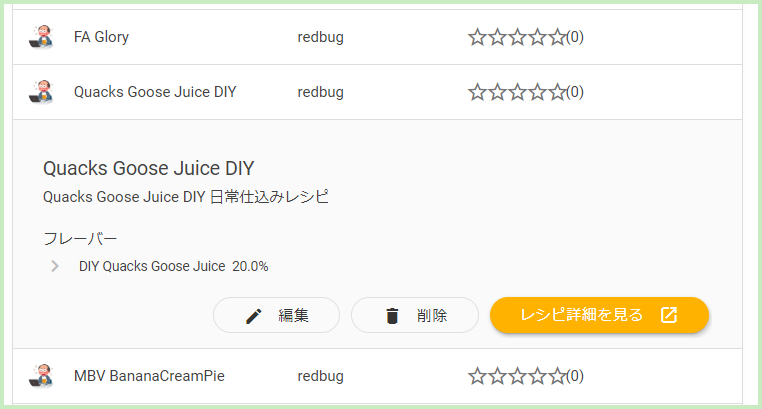Click the 削除 delete button

pos(415,315)
